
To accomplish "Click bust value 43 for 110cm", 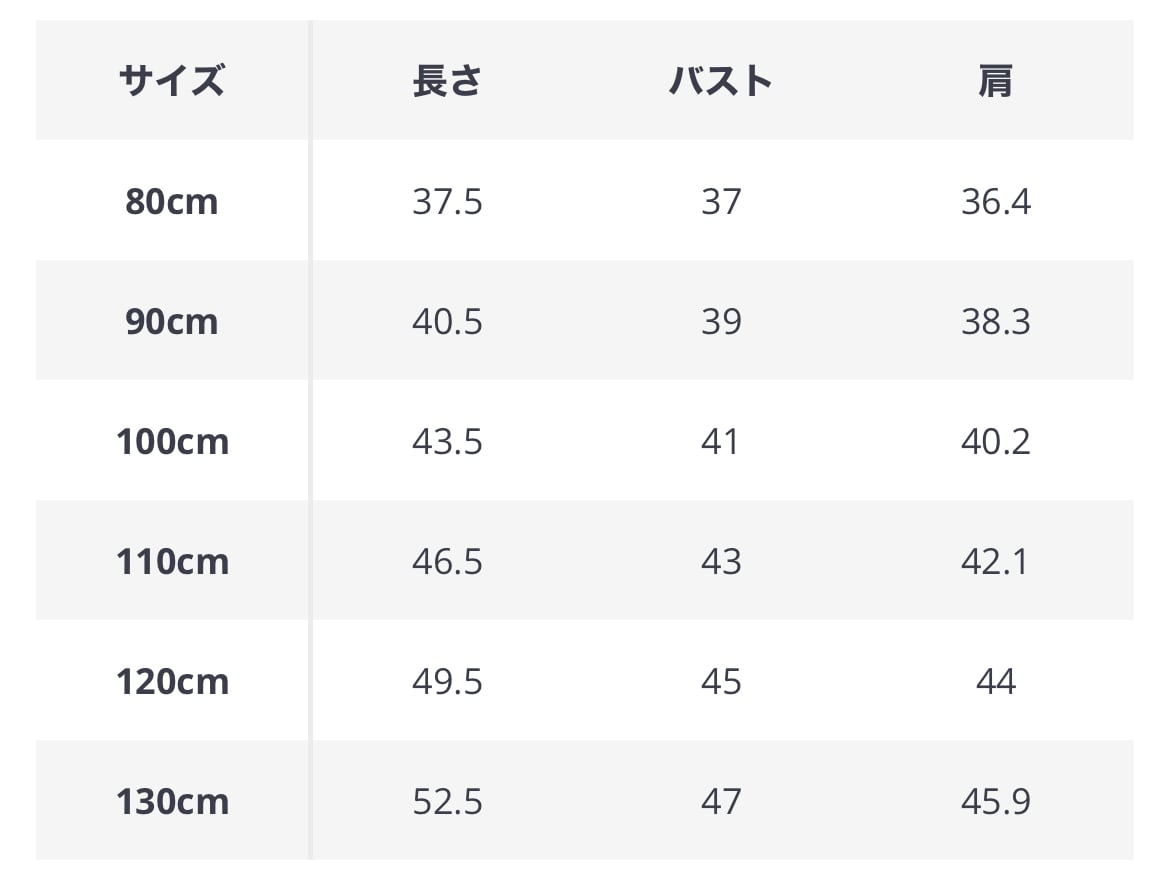I will pyautogui.click(x=721, y=562).
